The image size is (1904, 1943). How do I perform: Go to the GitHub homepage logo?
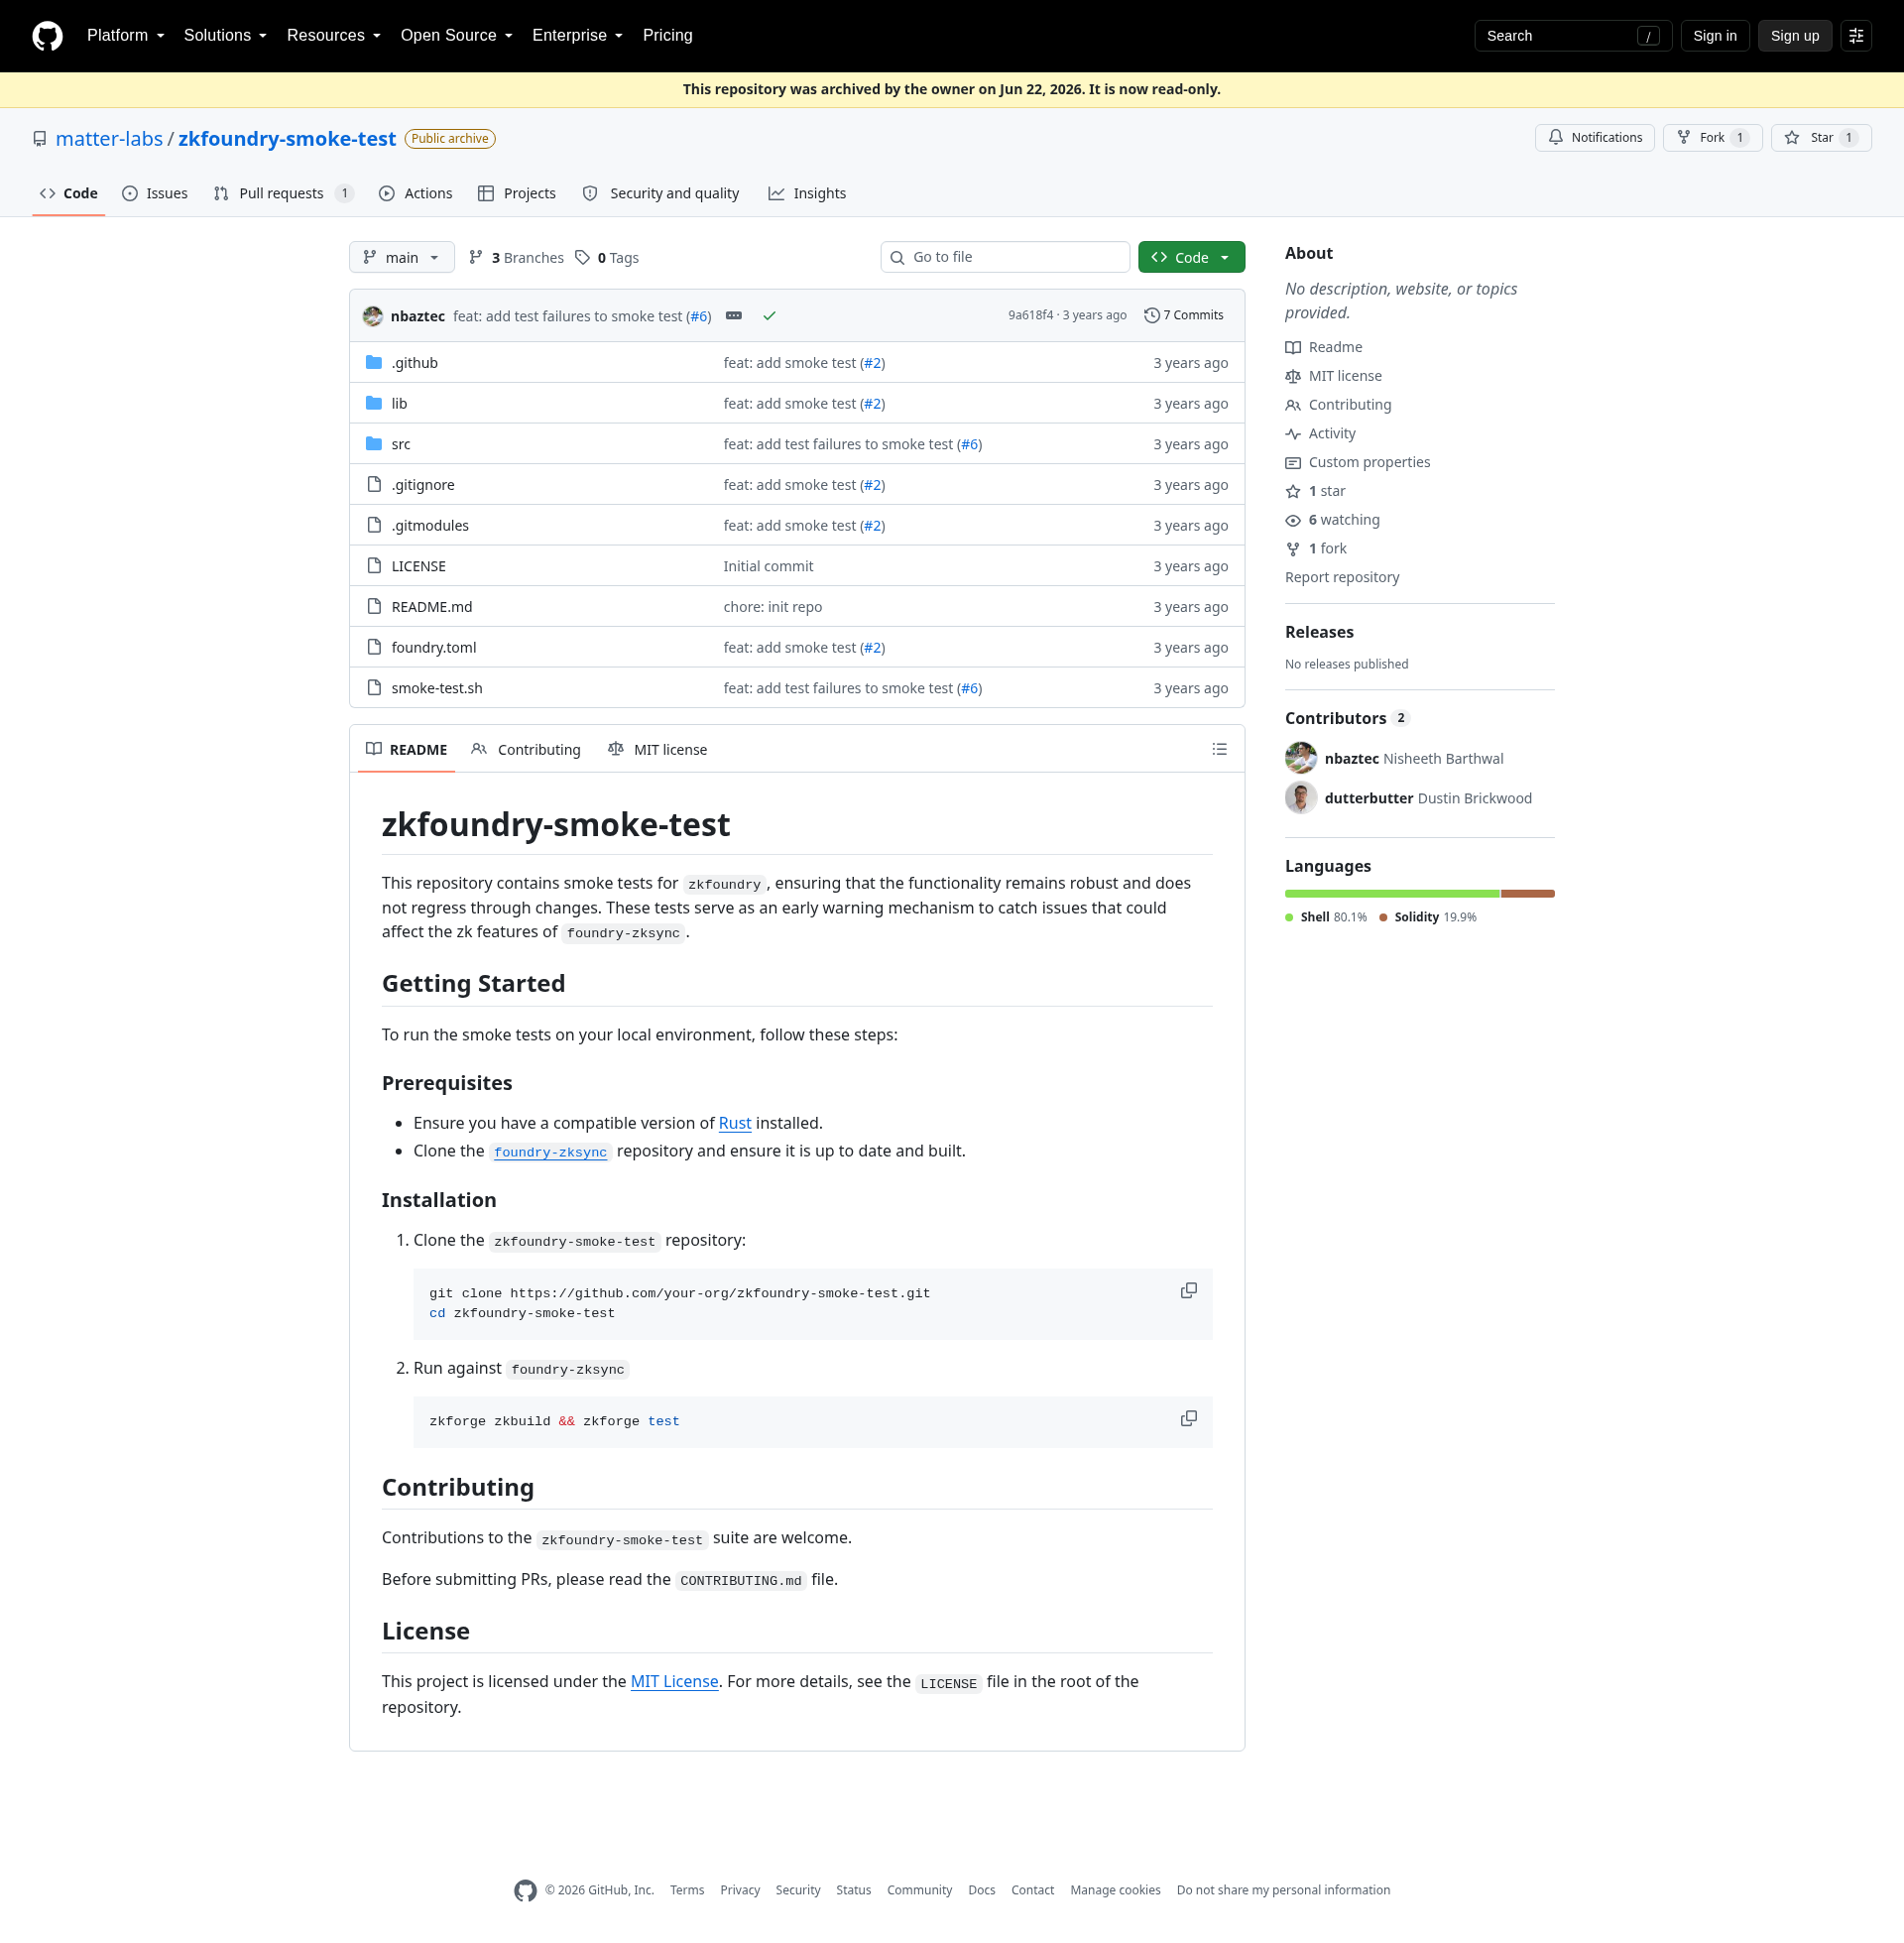point(47,36)
